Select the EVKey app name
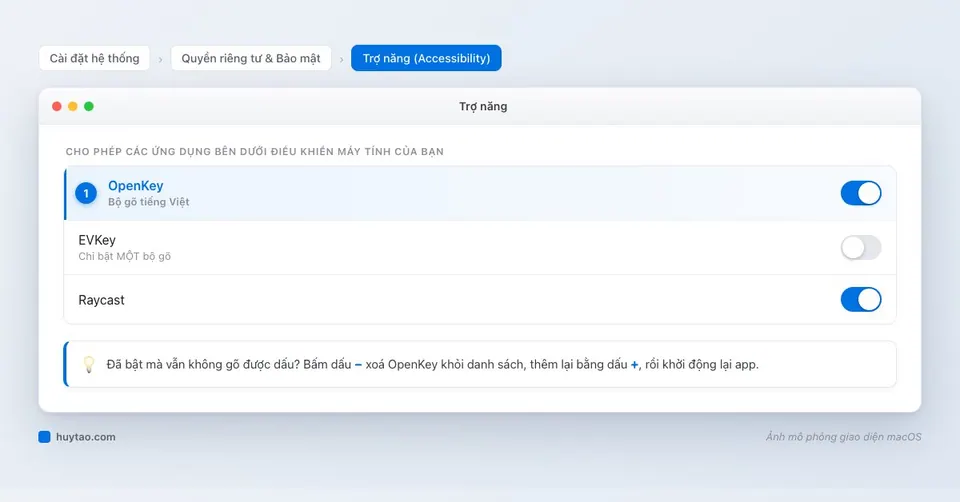 (97, 240)
